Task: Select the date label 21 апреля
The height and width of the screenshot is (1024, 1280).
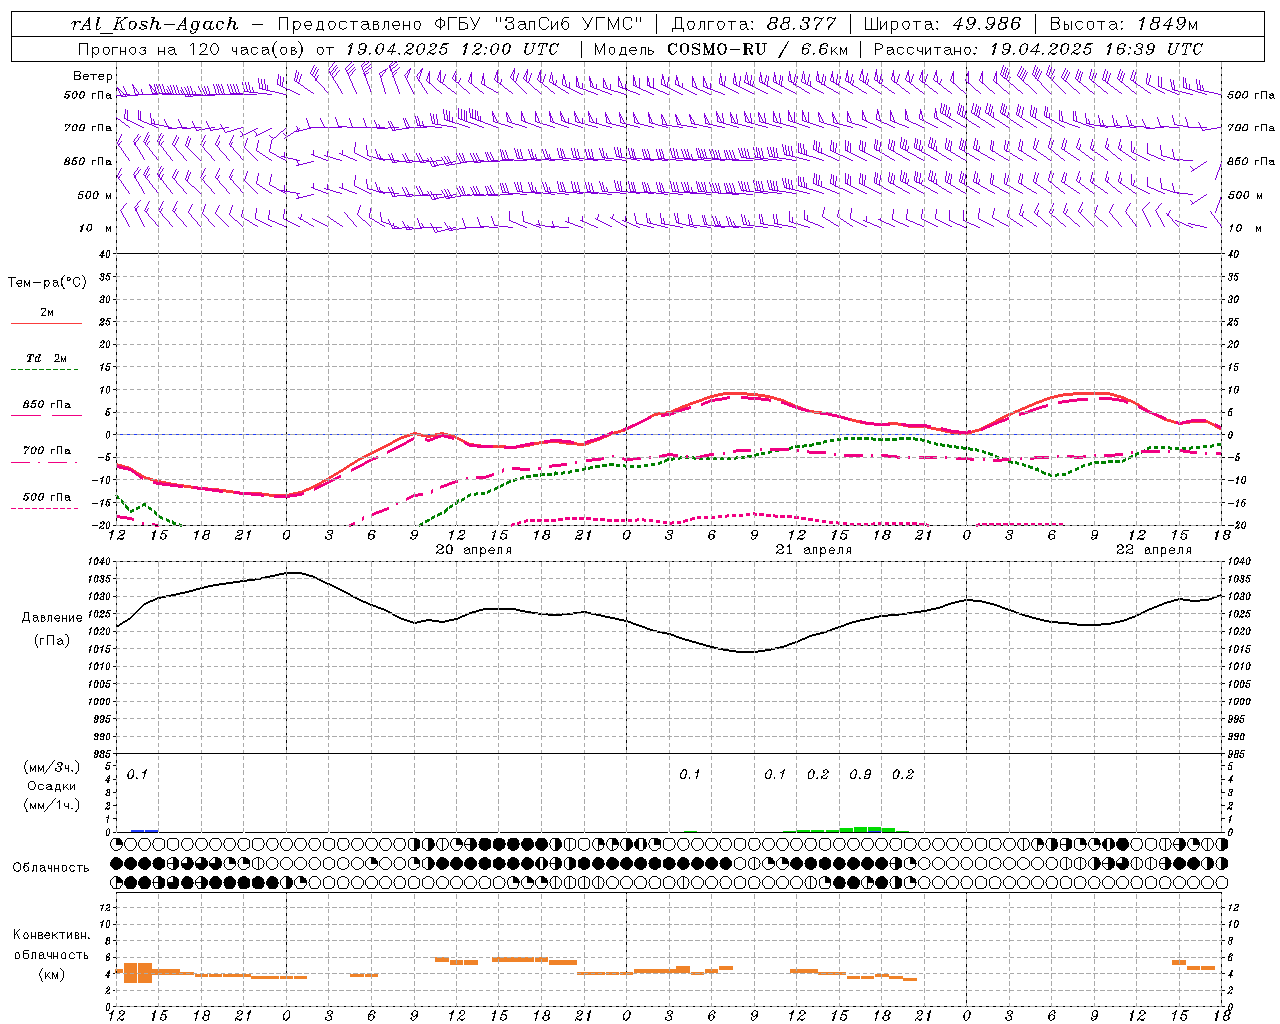Action: tap(813, 550)
